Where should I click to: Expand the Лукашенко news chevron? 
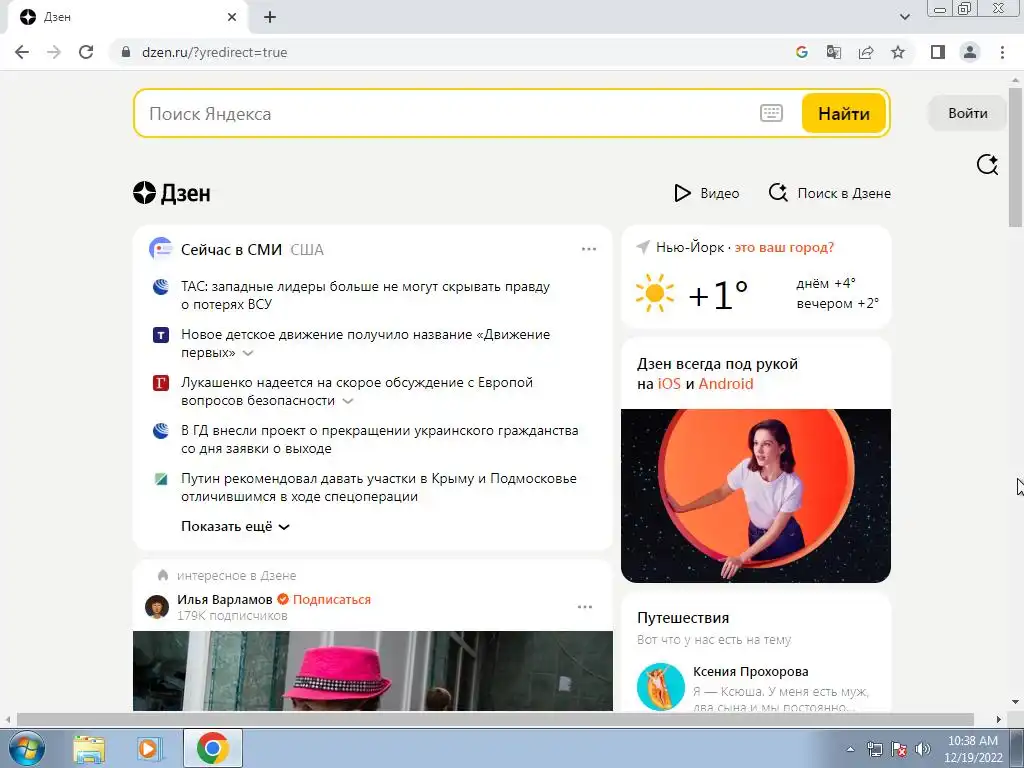[x=348, y=401]
